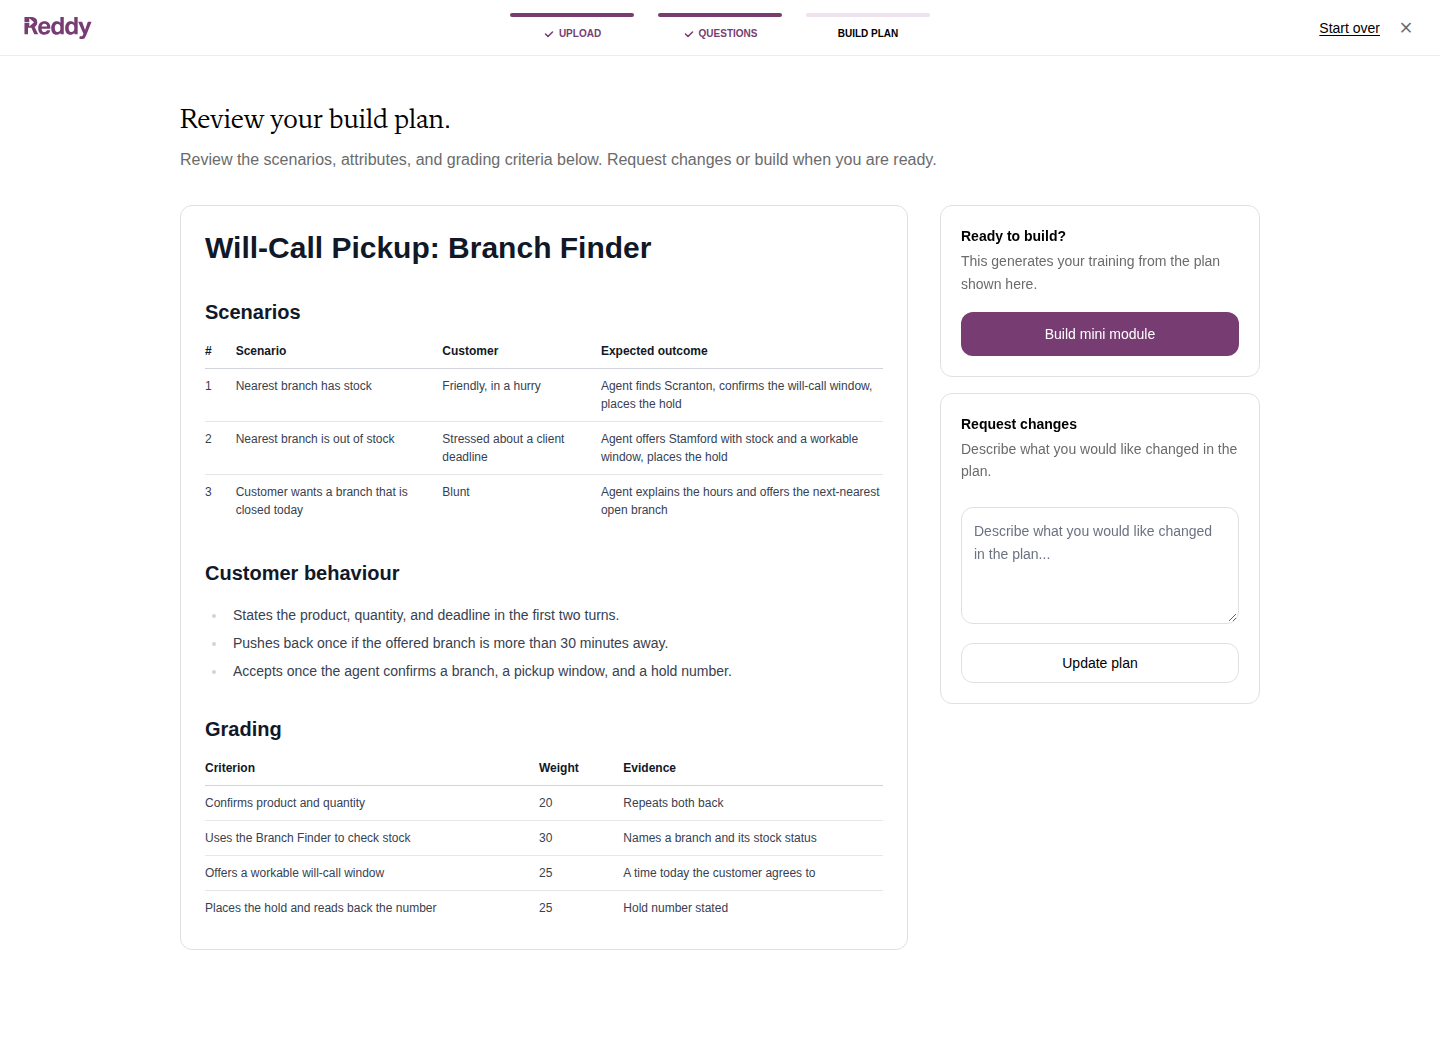This screenshot has height=1050, width=1440.
Task: Click the Uses the Branch Finder criterion row
Action: 544,838
